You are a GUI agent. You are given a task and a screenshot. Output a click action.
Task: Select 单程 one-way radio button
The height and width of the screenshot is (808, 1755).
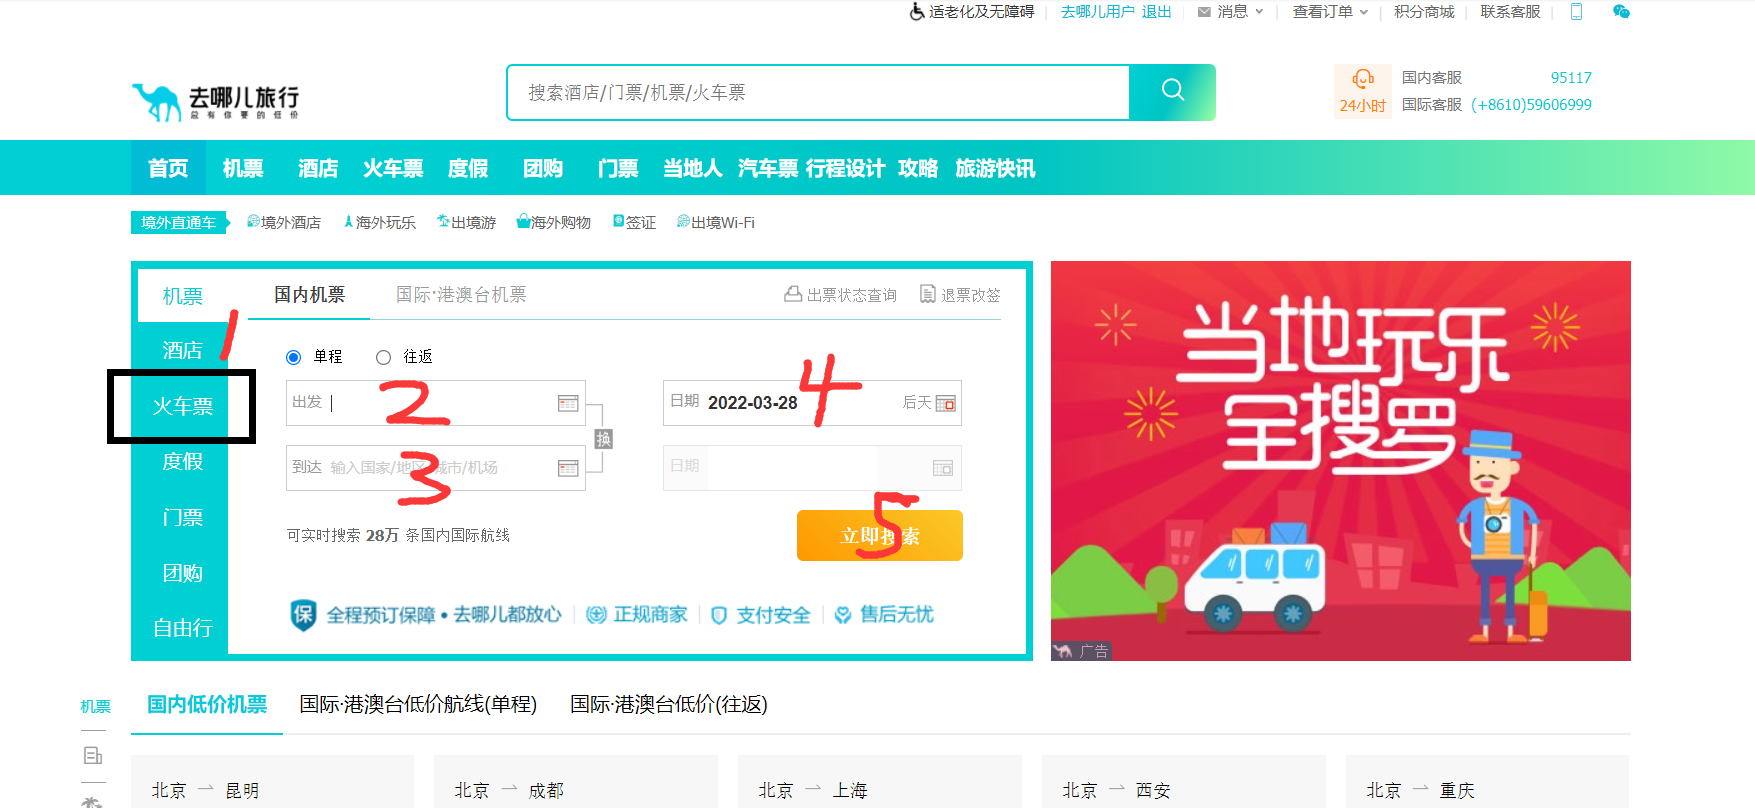[293, 357]
